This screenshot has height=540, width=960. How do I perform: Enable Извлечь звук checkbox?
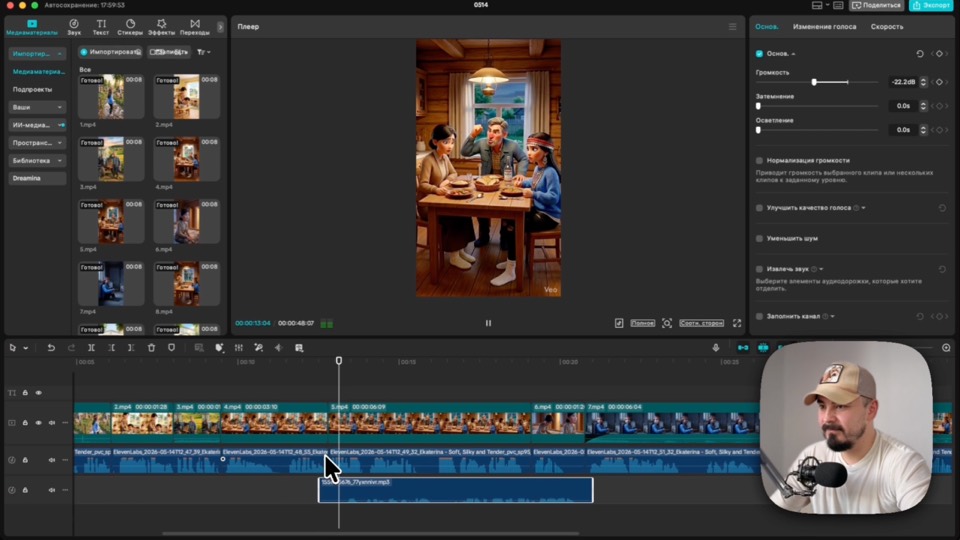(759, 269)
